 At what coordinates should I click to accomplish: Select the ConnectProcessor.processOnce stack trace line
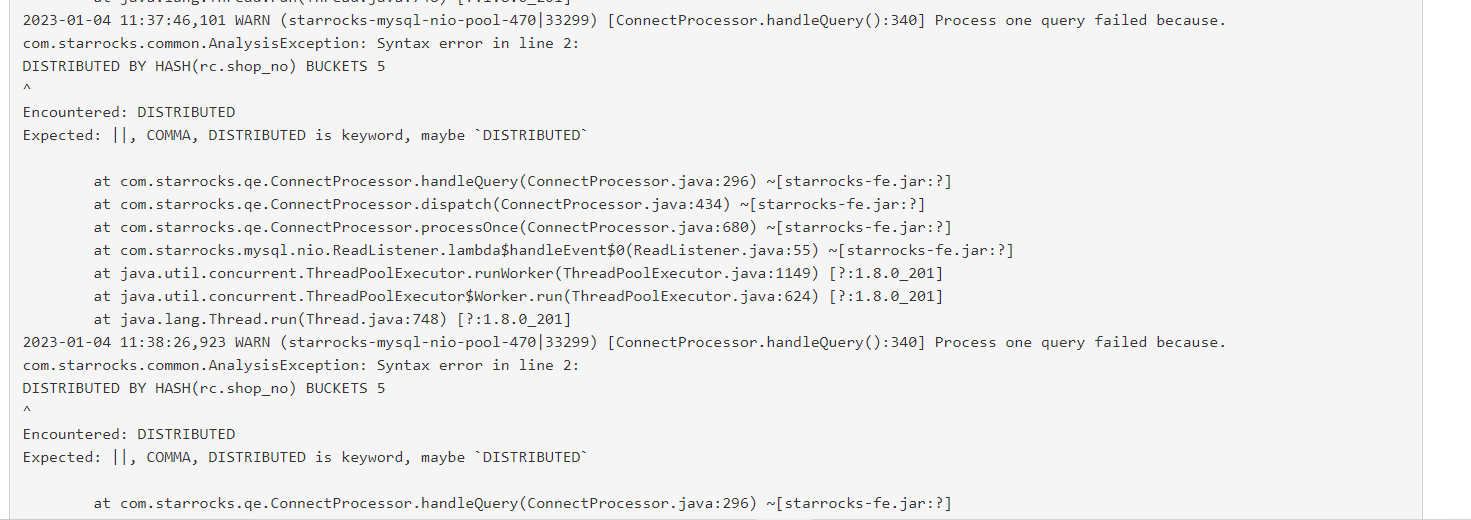(x=523, y=227)
